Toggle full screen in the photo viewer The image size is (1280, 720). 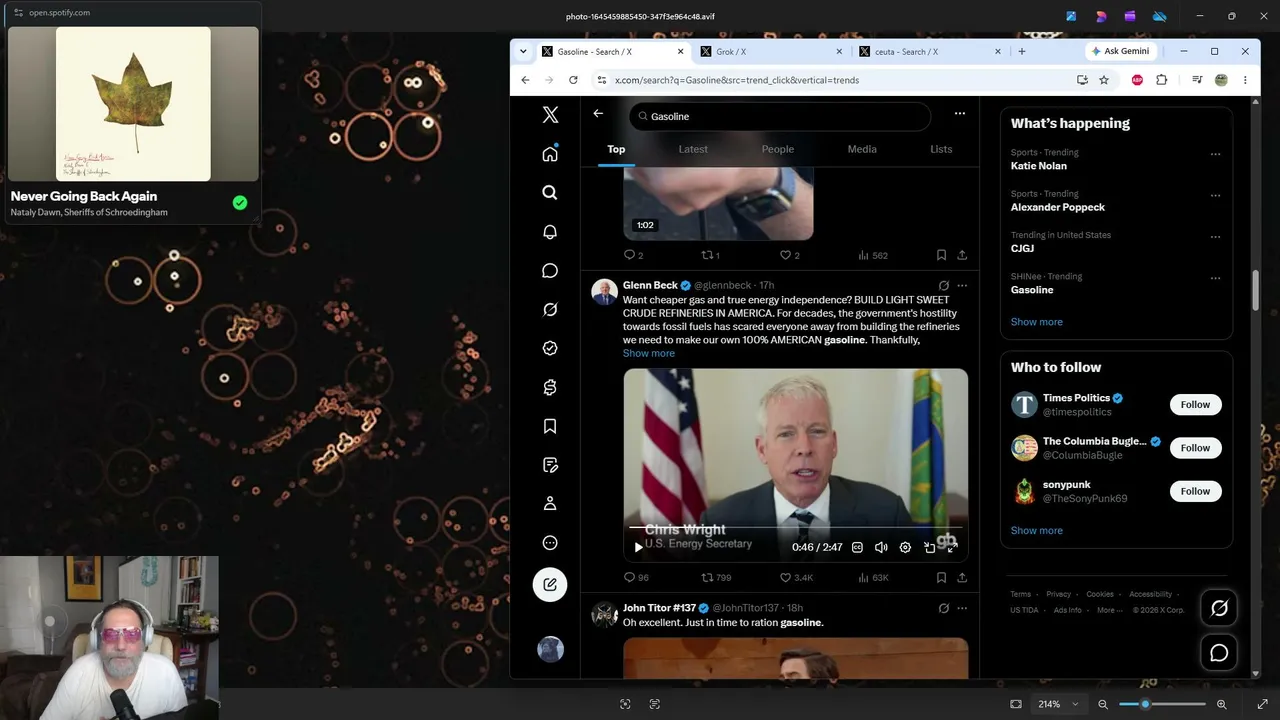1262,704
